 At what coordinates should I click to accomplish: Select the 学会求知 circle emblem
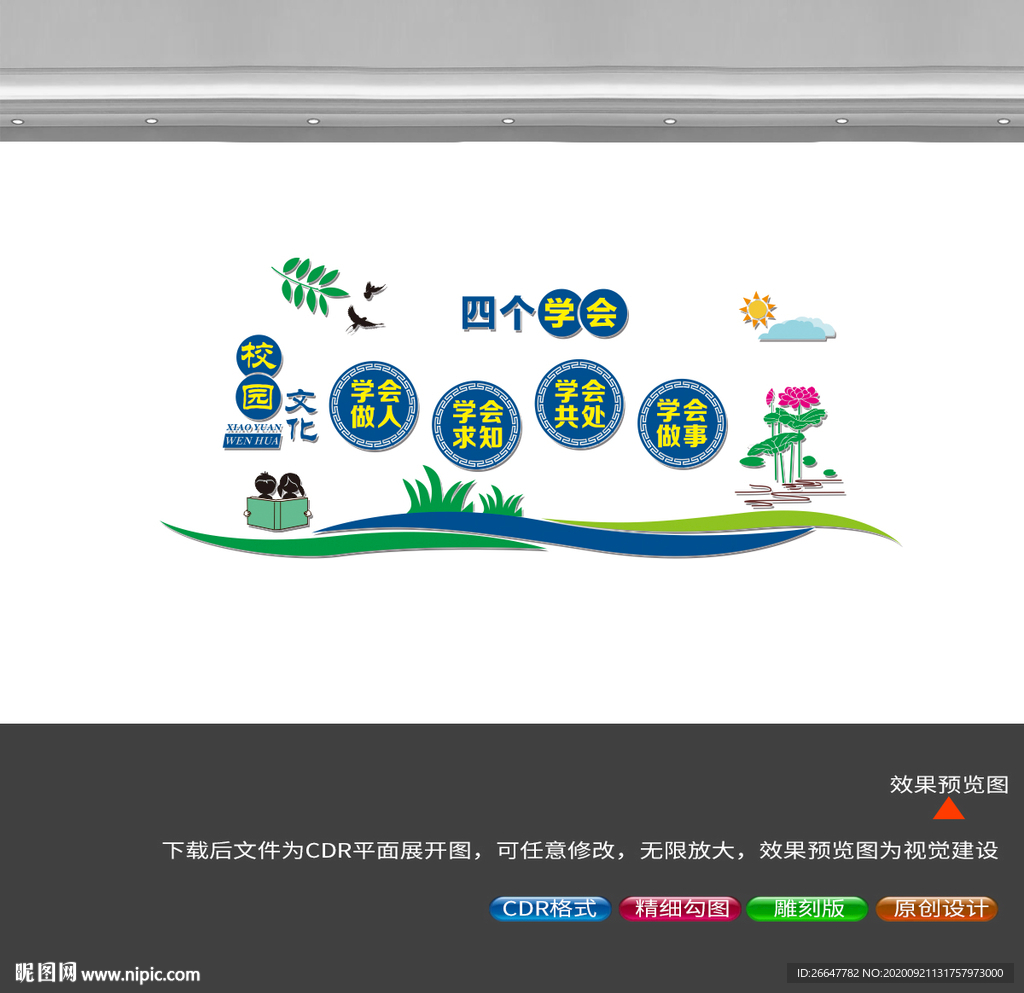479,425
